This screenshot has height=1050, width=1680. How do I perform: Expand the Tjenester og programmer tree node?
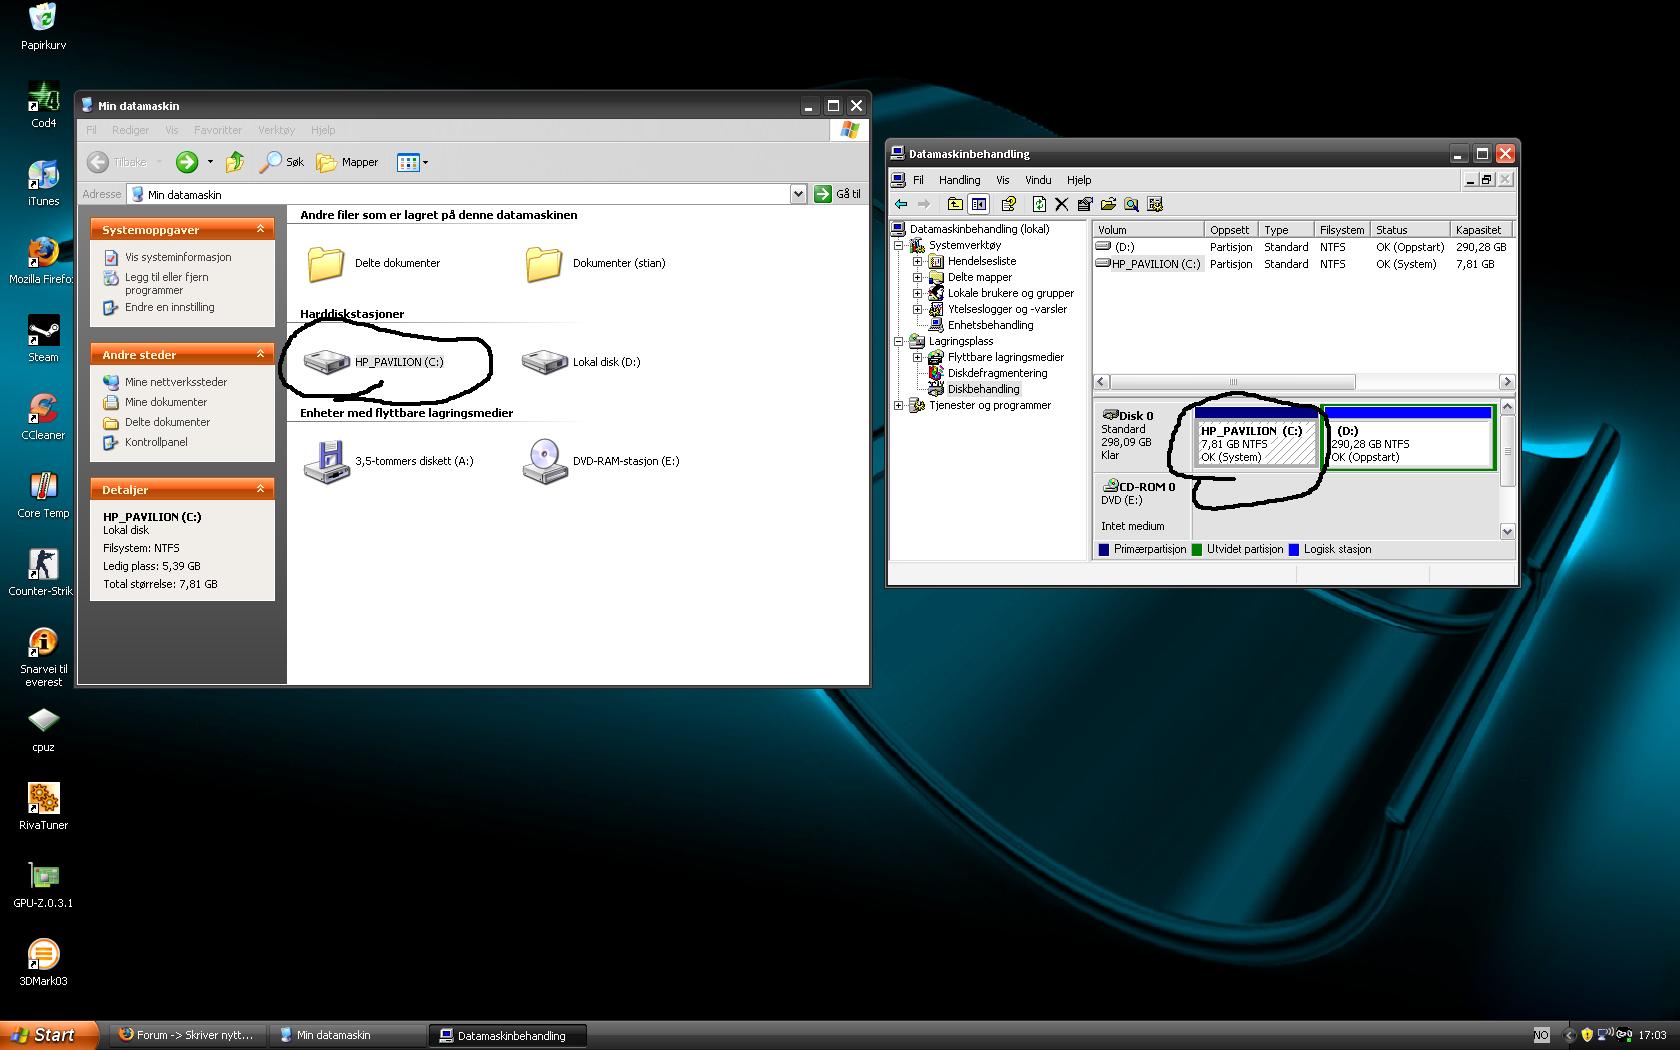(898, 405)
